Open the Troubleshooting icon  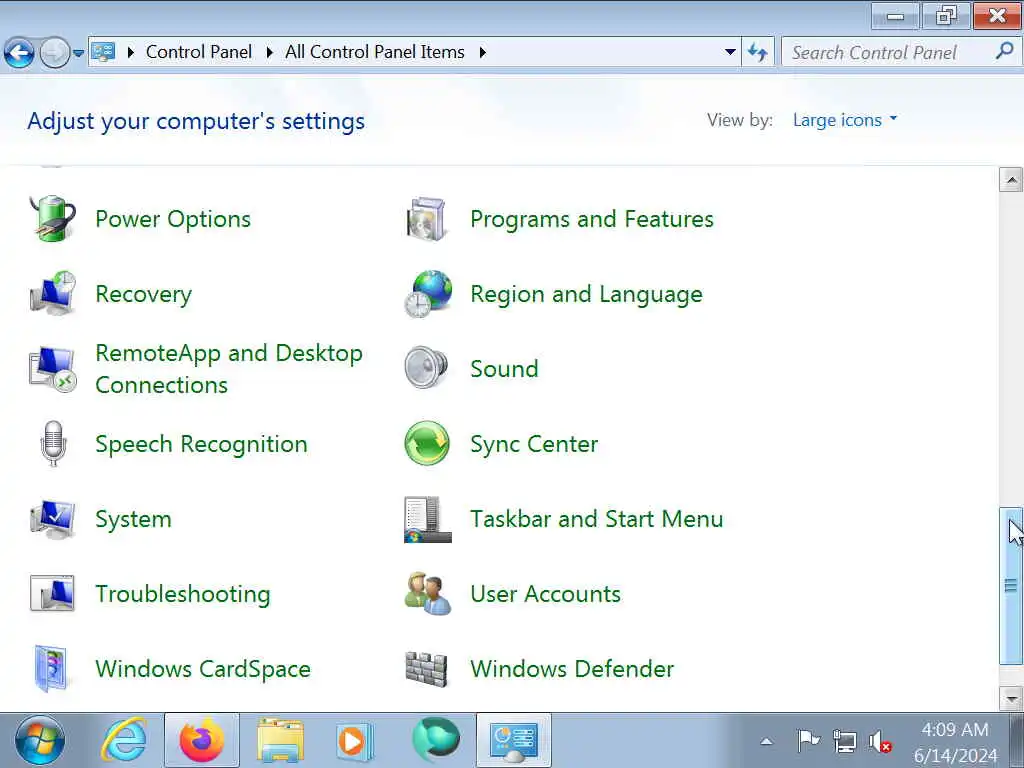click(52, 594)
